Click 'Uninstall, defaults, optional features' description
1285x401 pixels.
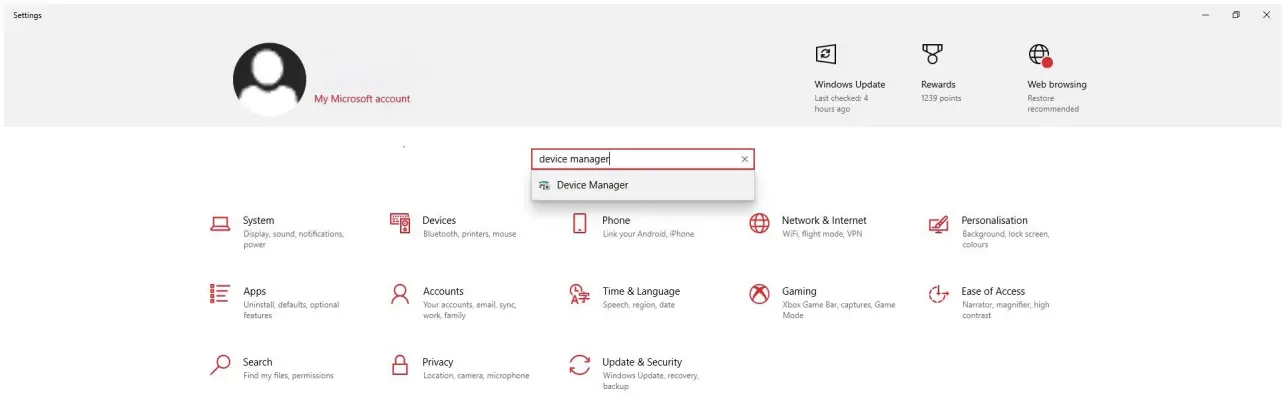pos(291,310)
